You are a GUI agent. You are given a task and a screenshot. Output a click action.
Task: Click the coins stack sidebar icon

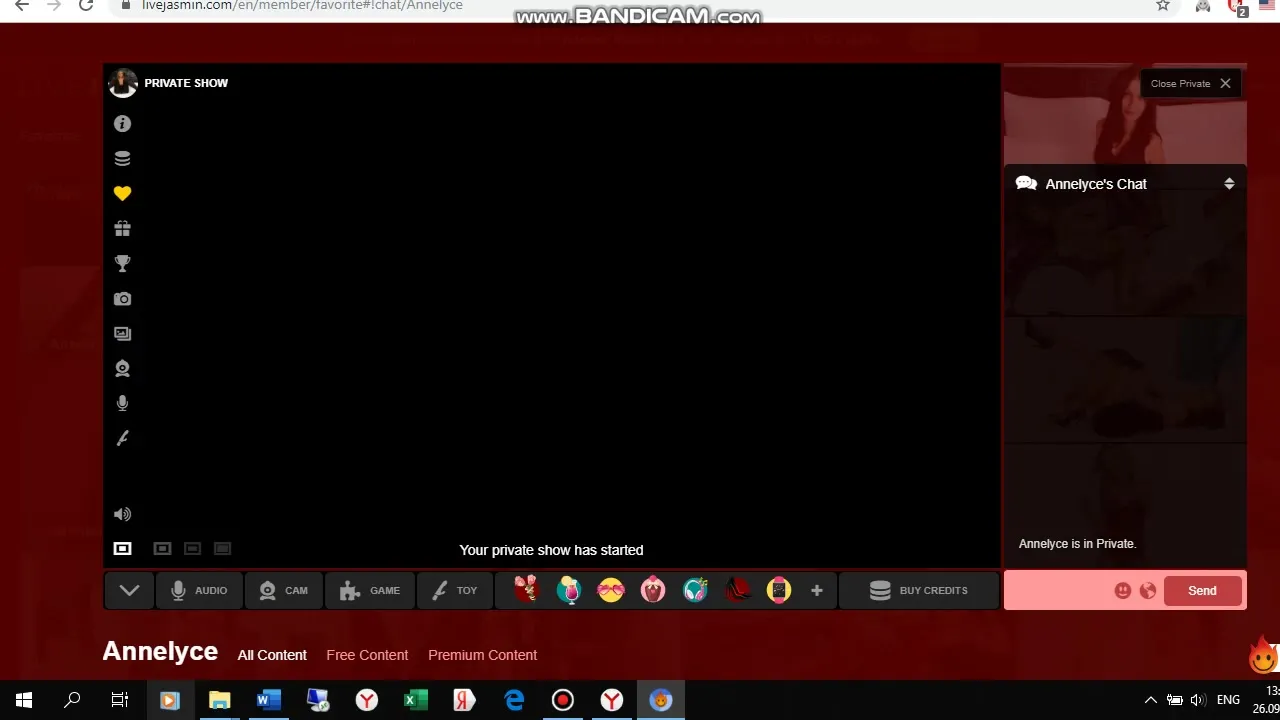[122, 159]
